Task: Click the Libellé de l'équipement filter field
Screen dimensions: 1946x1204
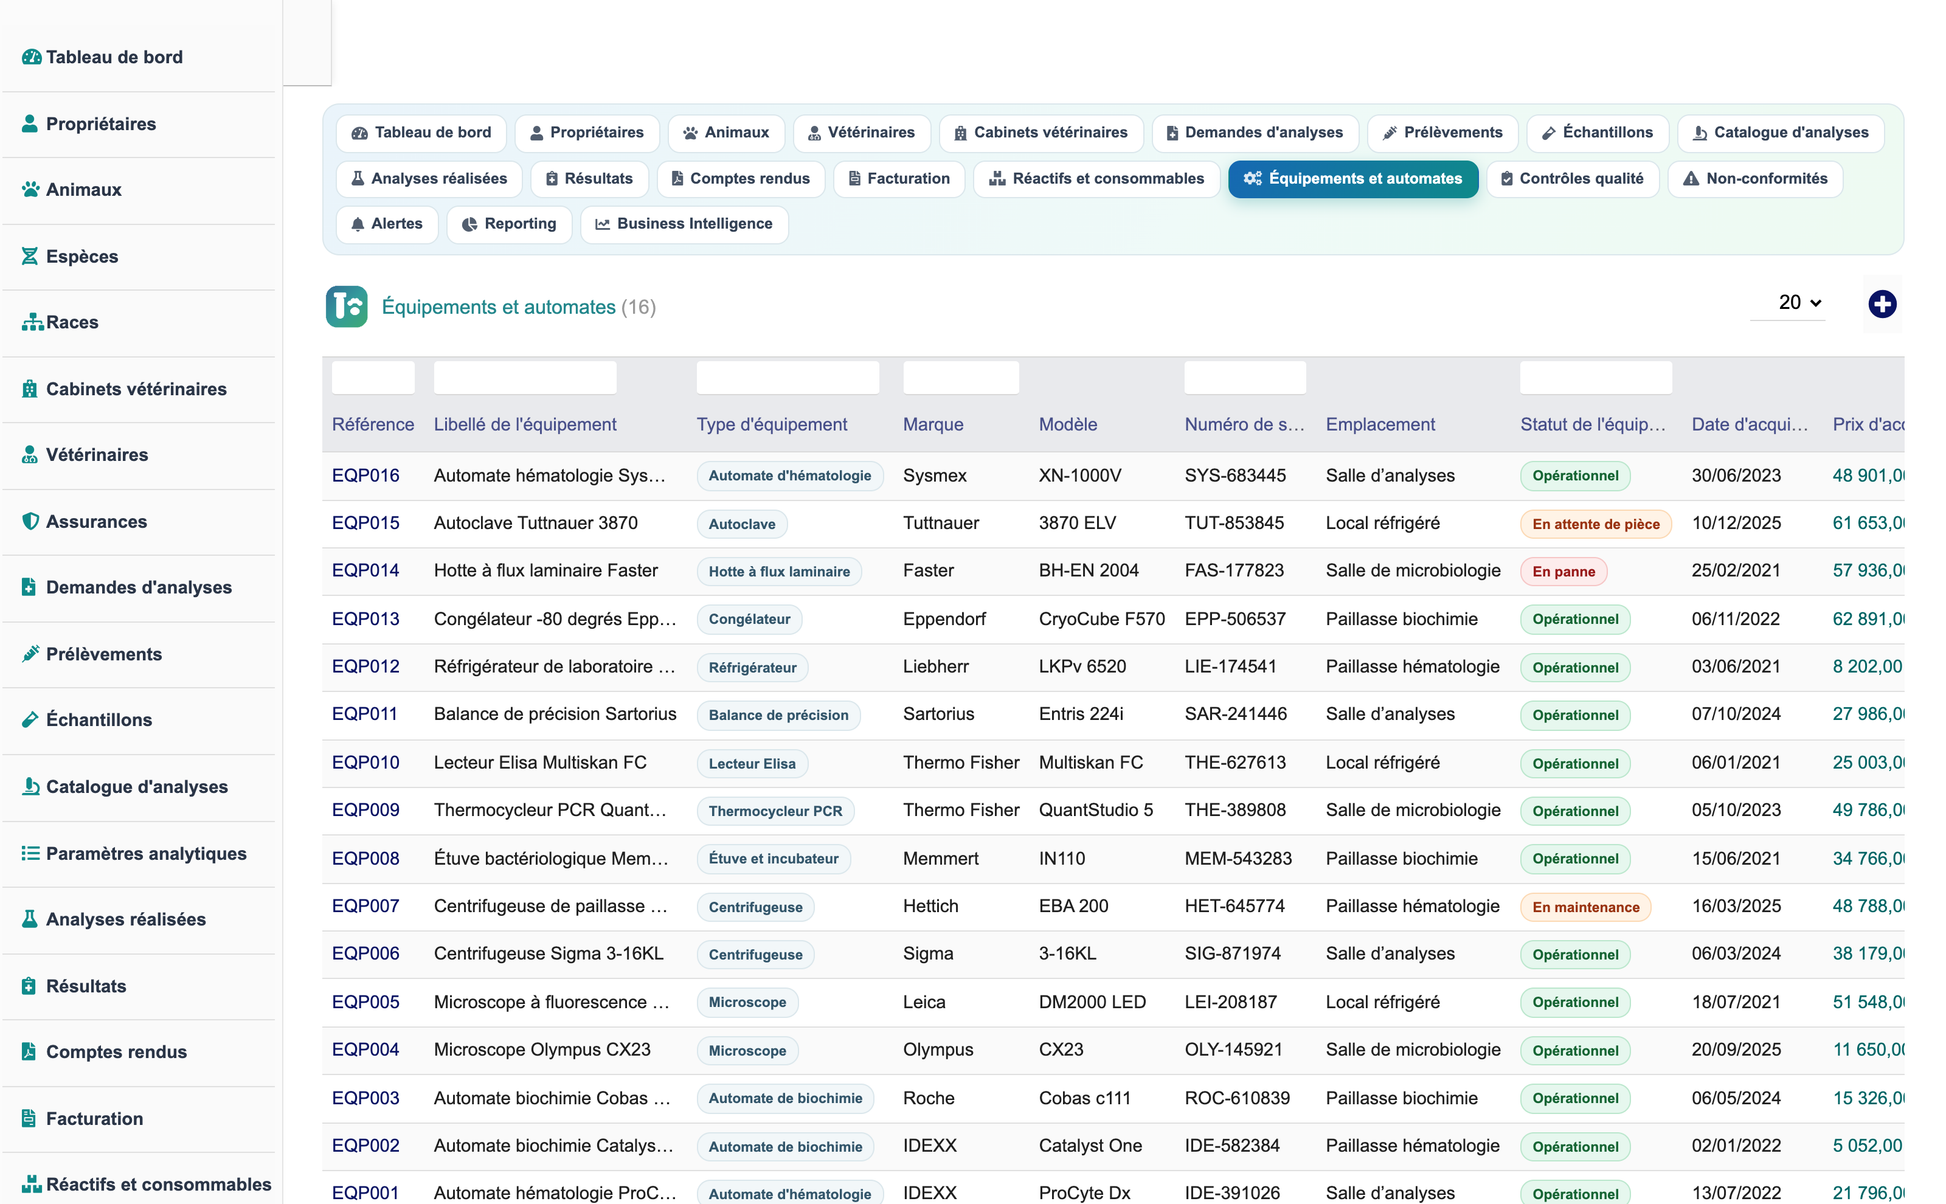Action: pyautogui.click(x=525, y=377)
